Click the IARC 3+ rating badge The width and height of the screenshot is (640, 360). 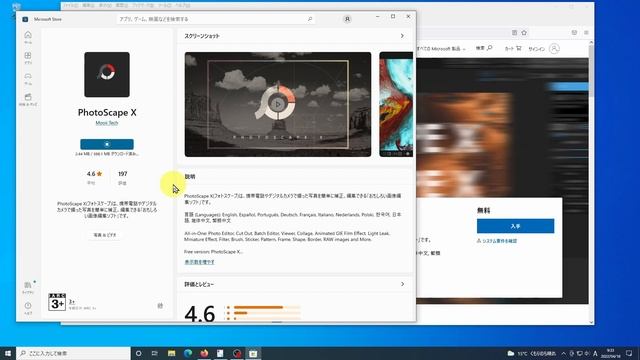click(57, 302)
